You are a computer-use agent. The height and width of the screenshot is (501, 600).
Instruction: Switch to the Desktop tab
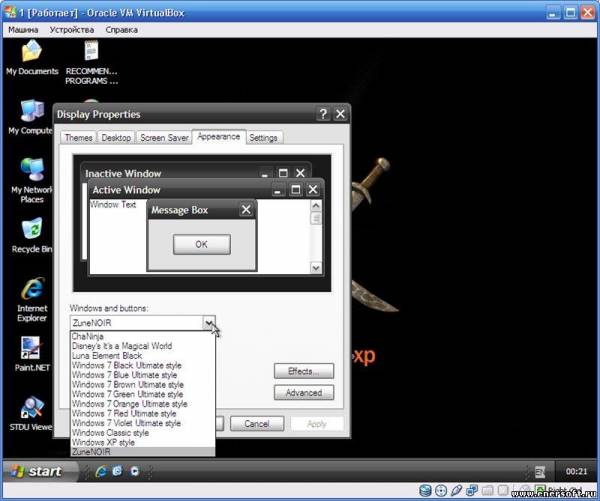[x=116, y=137]
